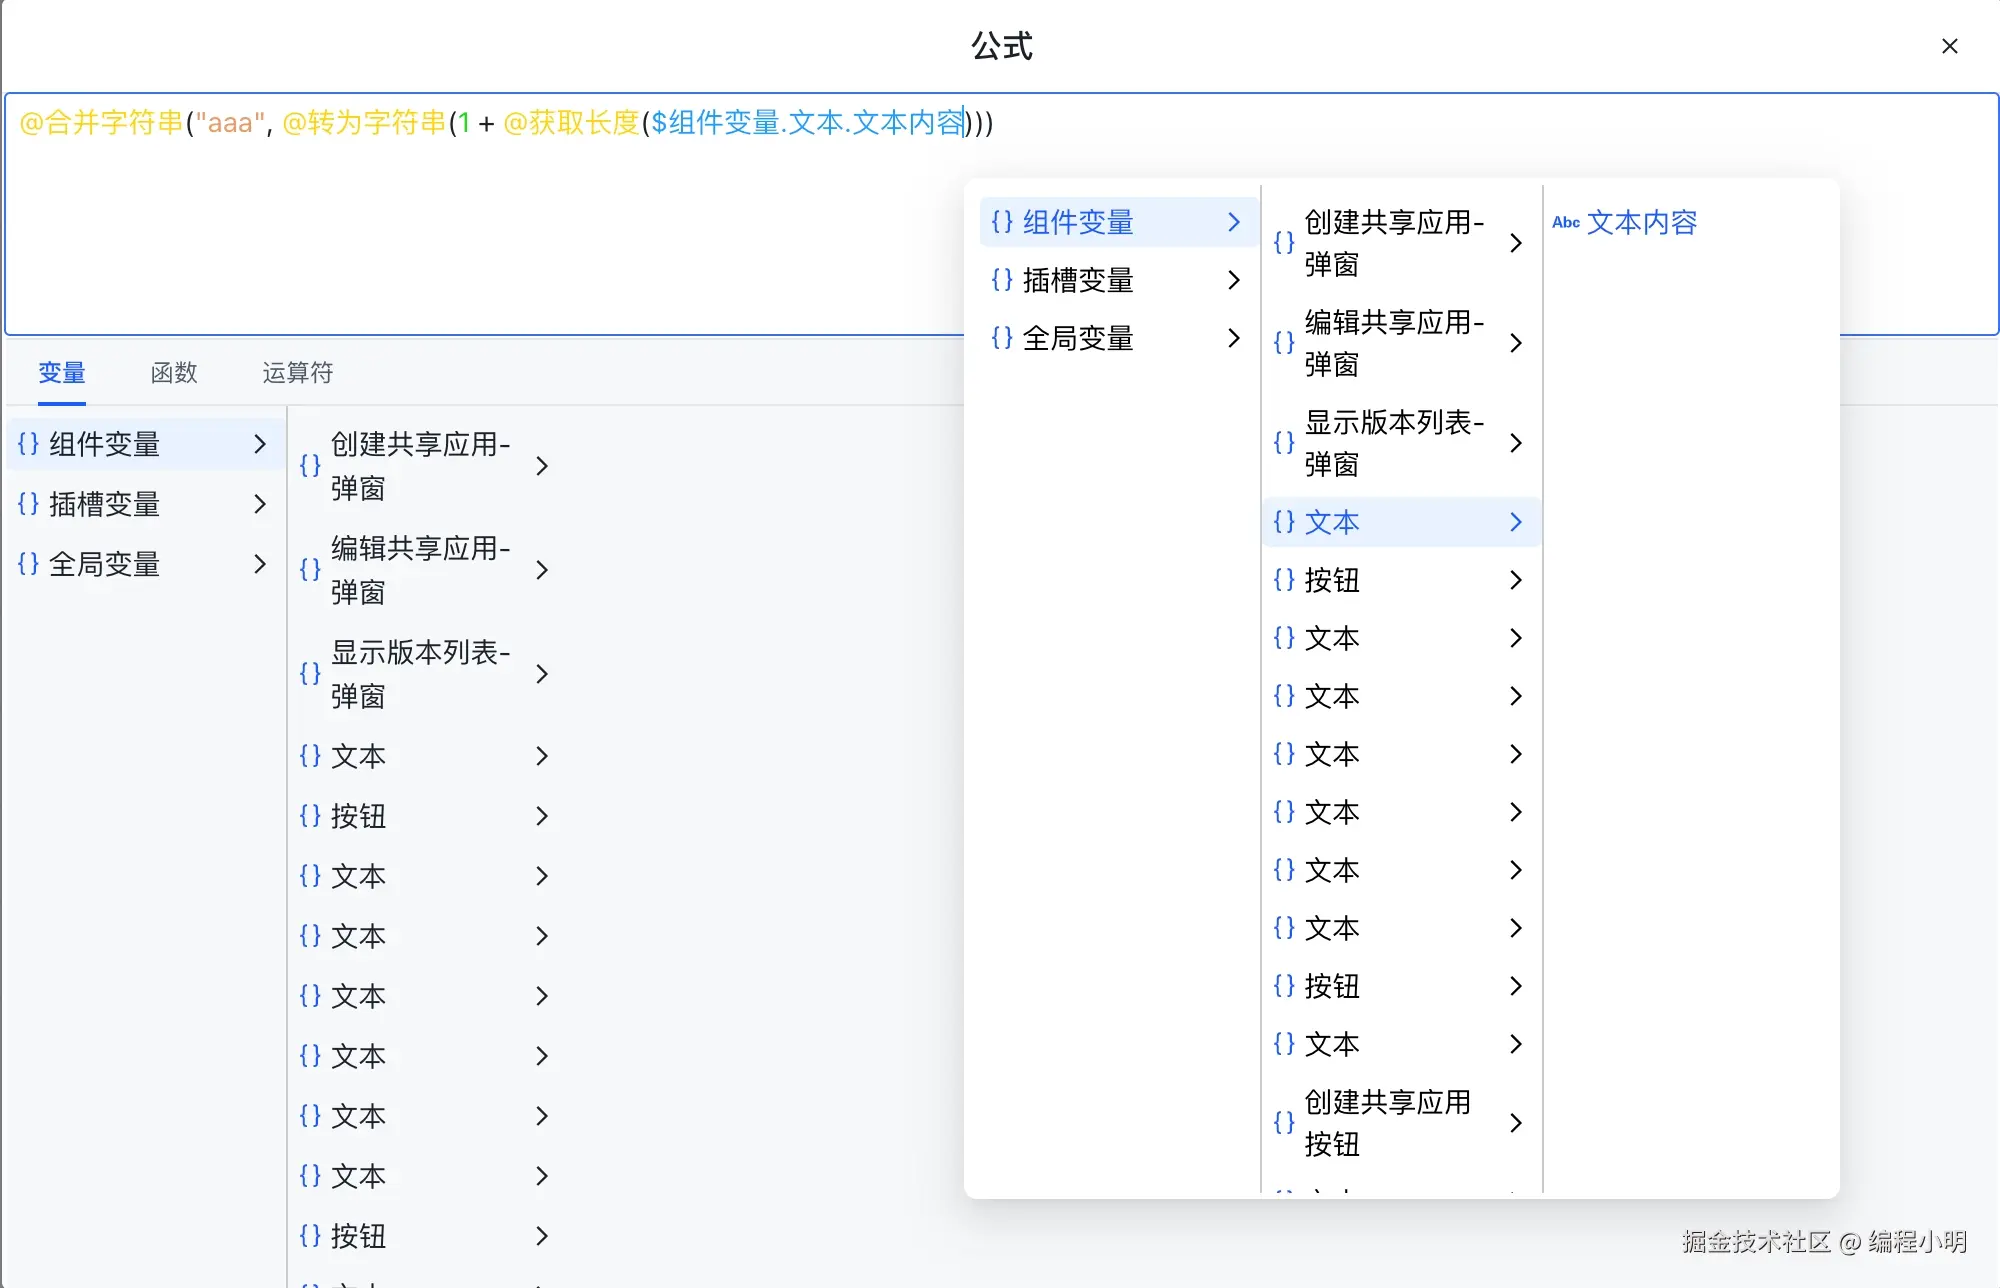The width and height of the screenshot is (2000, 1288).
Task: Select the 变量 tab
Action: [x=62, y=373]
